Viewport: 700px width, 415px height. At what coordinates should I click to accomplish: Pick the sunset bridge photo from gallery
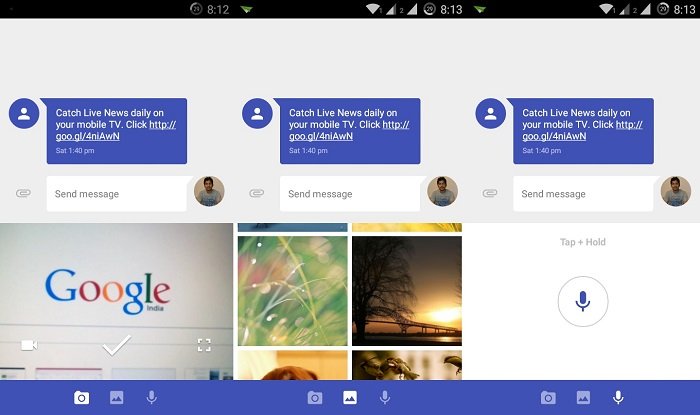tap(407, 291)
